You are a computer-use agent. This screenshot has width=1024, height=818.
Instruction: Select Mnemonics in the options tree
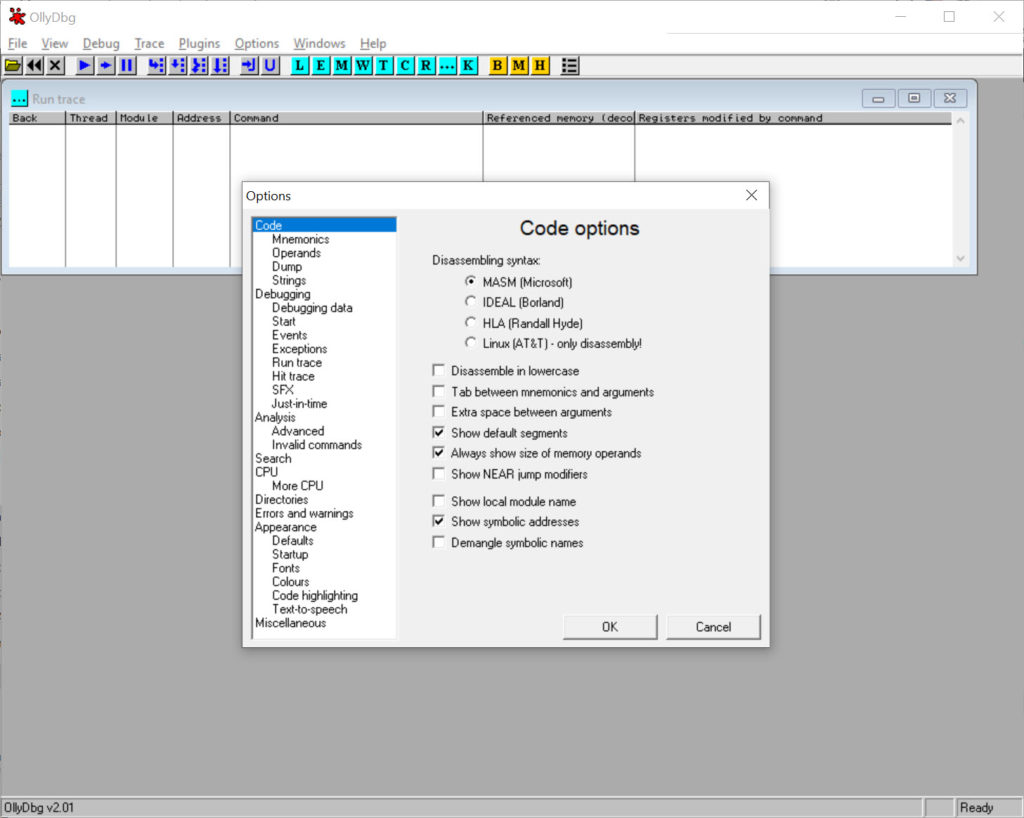point(300,239)
